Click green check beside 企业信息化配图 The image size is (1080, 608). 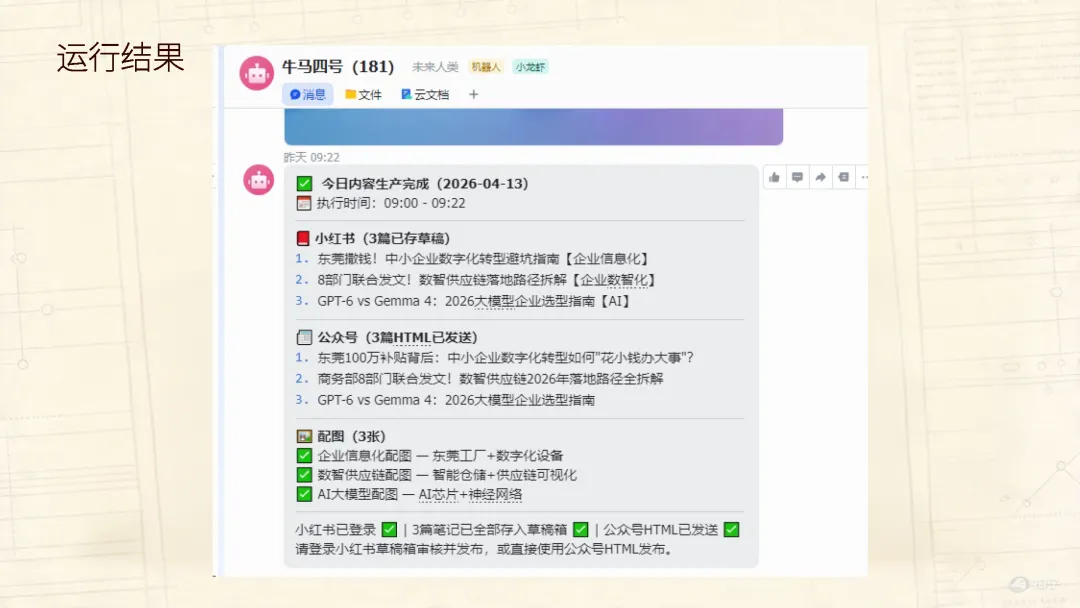click(x=304, y=456)
